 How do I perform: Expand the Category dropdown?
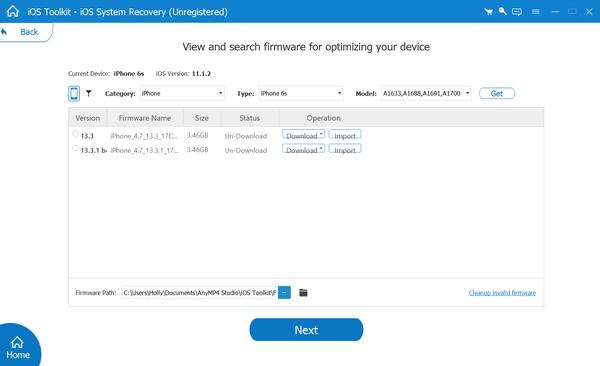[x=182, y=93]
